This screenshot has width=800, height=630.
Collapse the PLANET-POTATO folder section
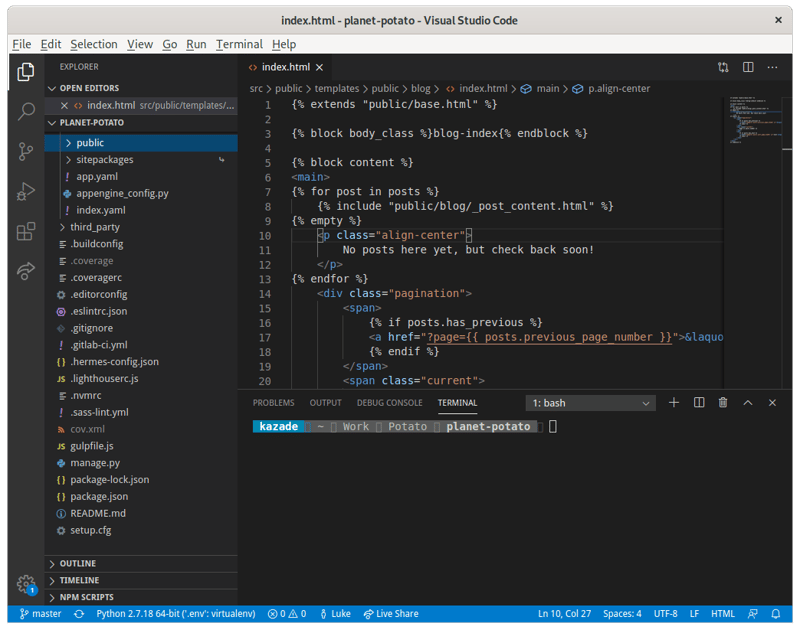click(x=141, y=123)
